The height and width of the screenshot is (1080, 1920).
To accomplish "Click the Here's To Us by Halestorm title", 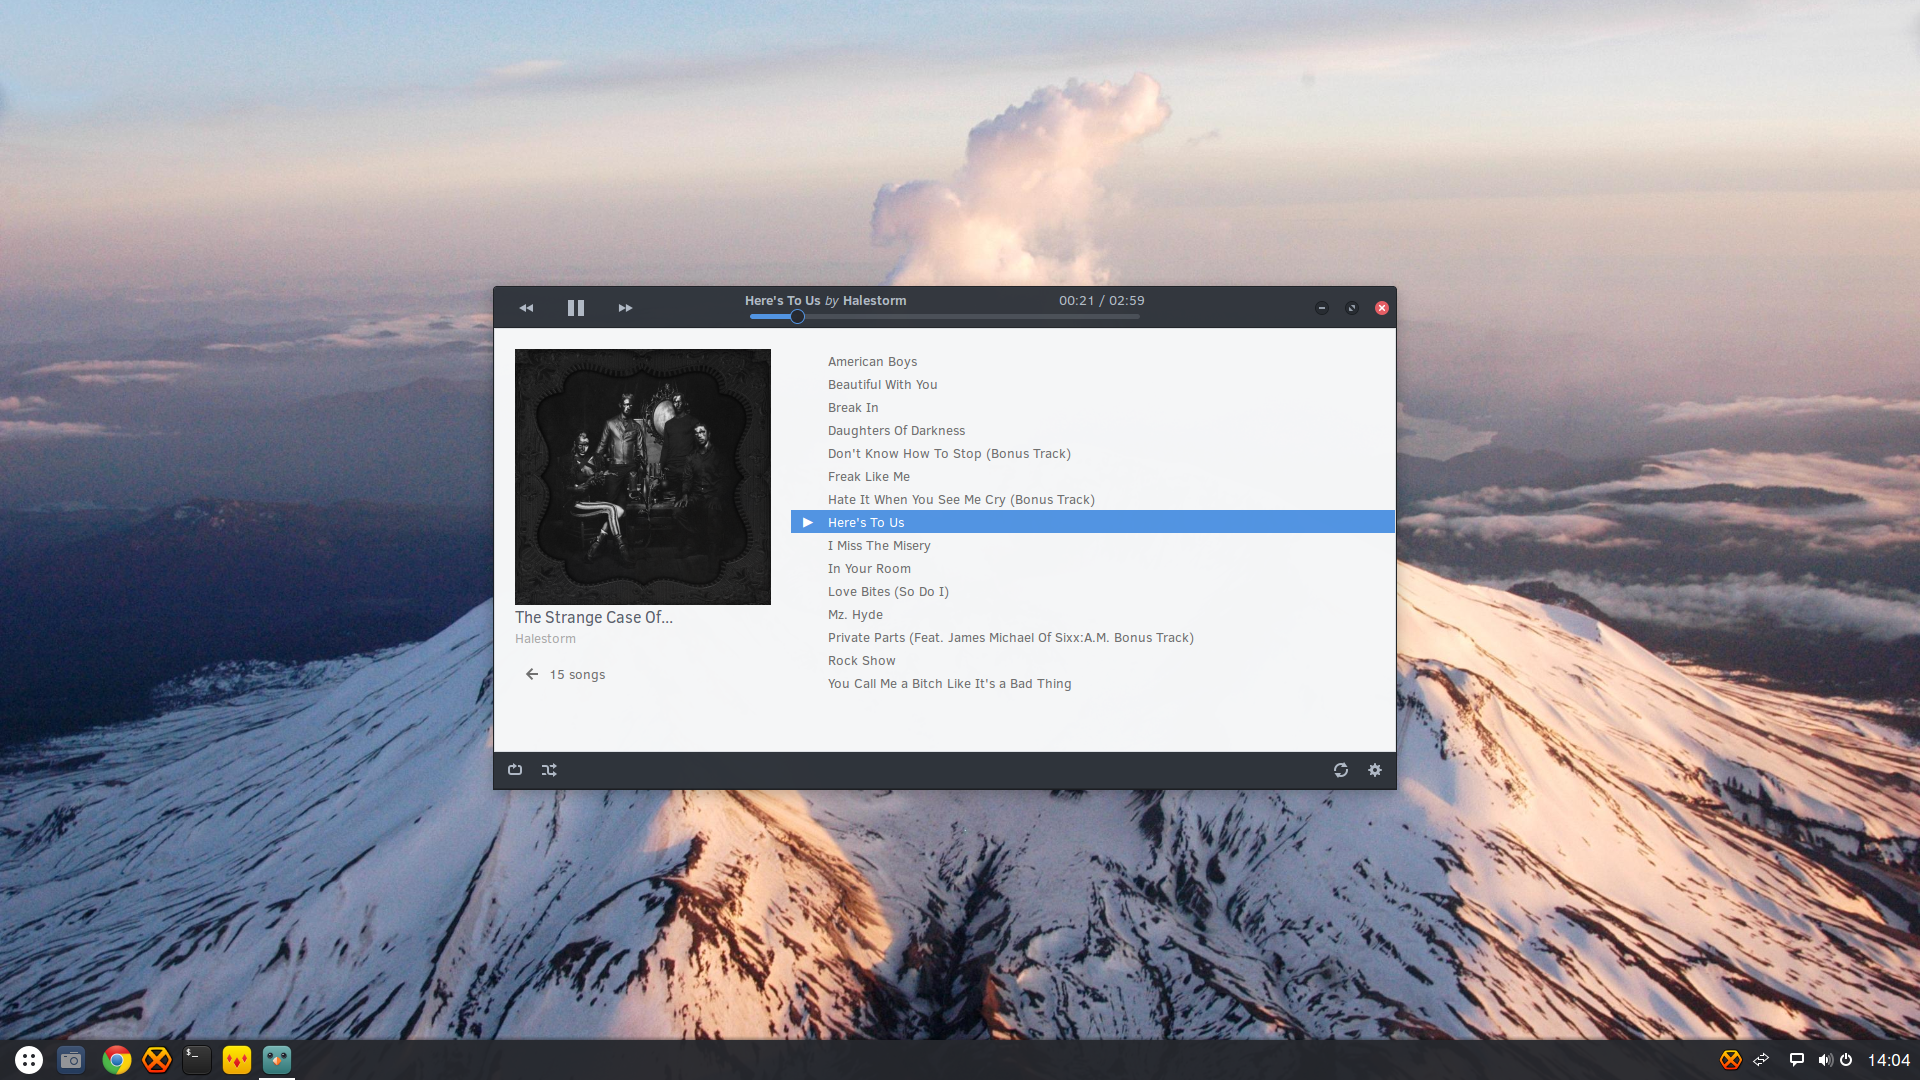I will 826,301.
